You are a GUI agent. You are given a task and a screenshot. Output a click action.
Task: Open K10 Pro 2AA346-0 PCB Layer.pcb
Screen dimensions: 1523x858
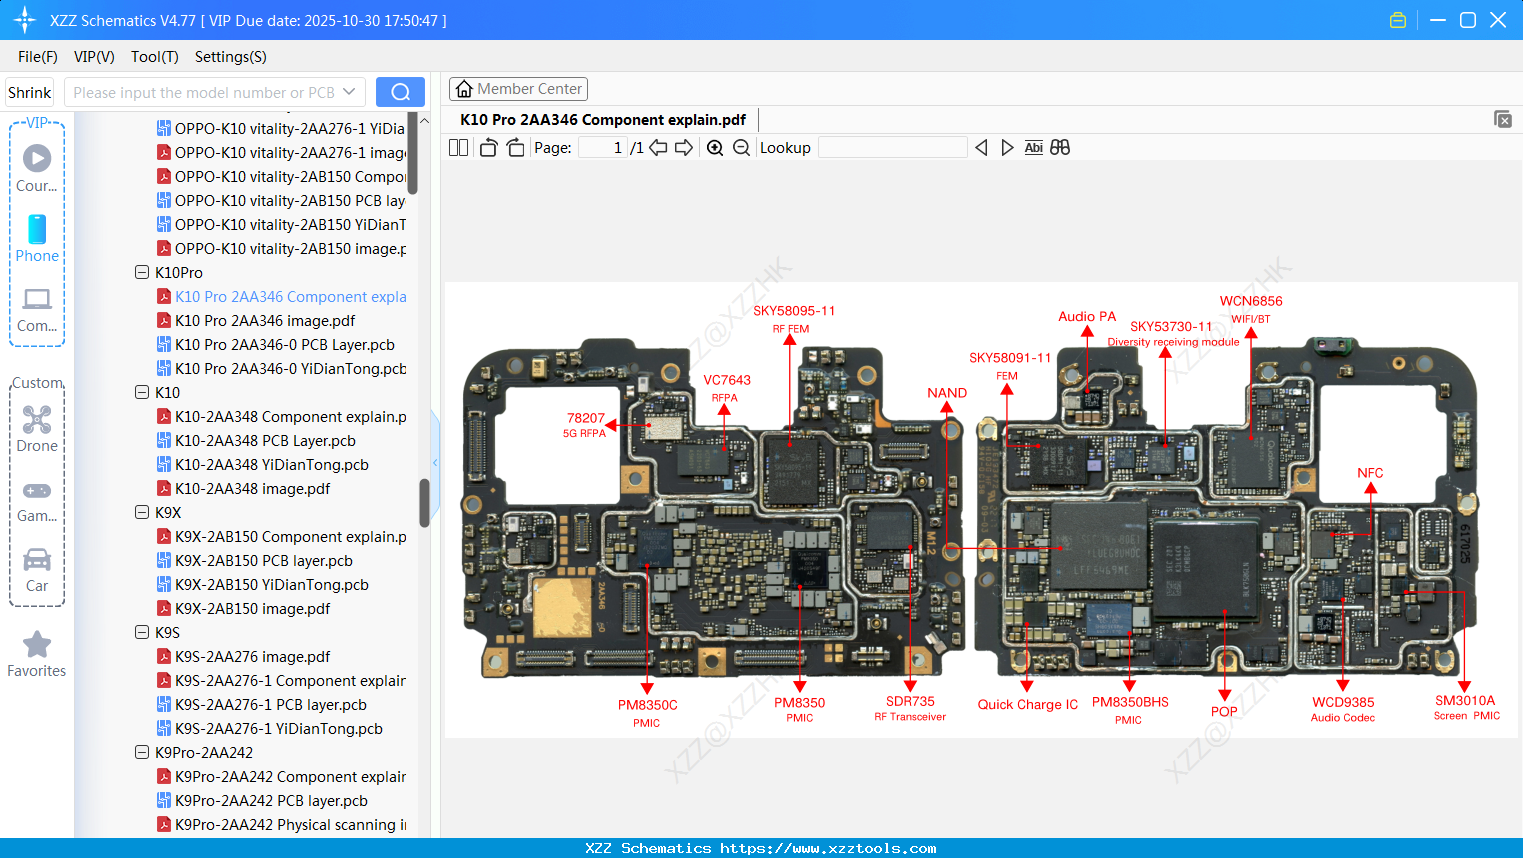coord(285,345)
